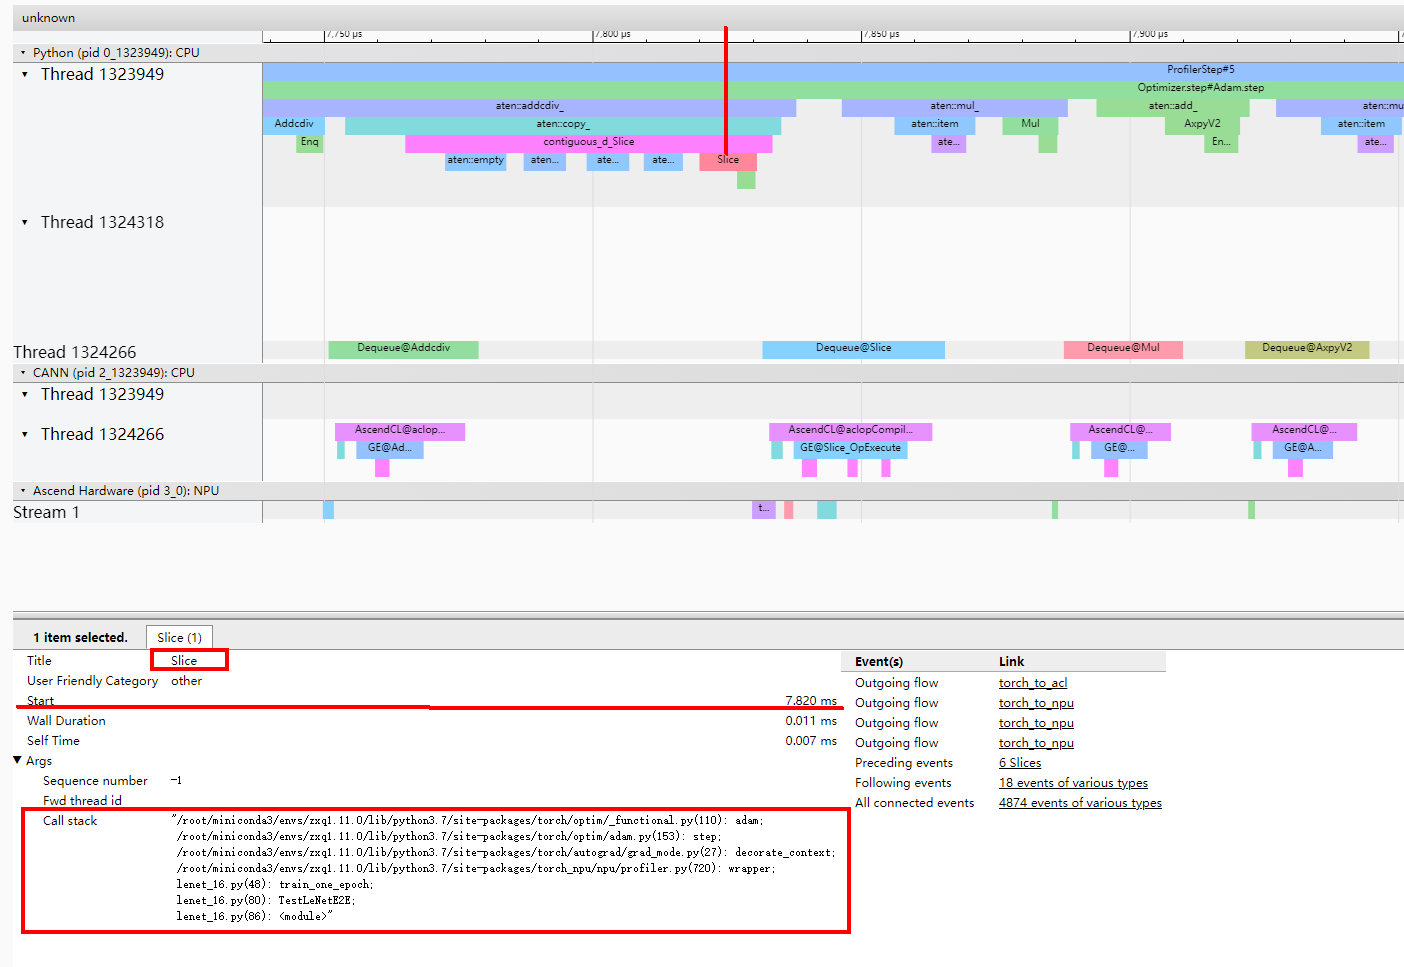Open the first torch_to_acl link
Image resolution: width=1404 pixels, height=967 pixels.
pos(1033,683)
